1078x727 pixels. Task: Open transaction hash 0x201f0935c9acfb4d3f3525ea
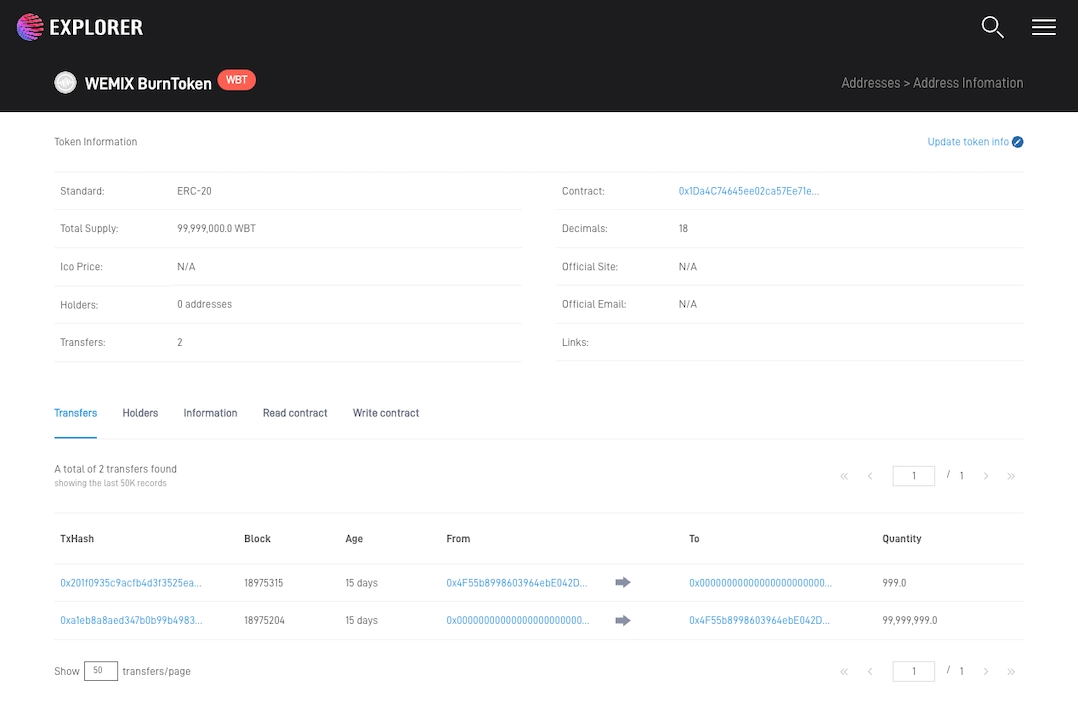[131, 583]
